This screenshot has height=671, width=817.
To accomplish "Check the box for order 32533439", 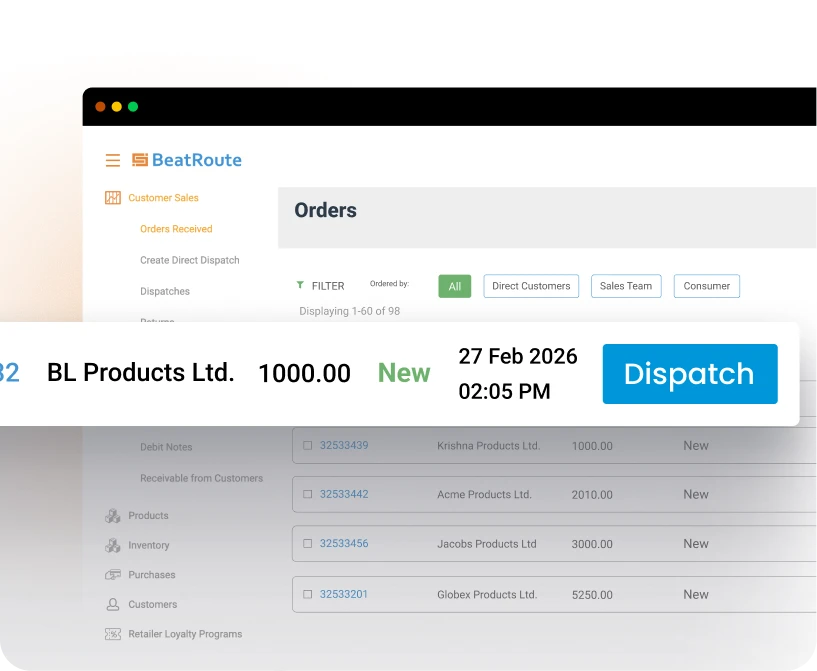I will pyautogui.click(x=308, y=446).
